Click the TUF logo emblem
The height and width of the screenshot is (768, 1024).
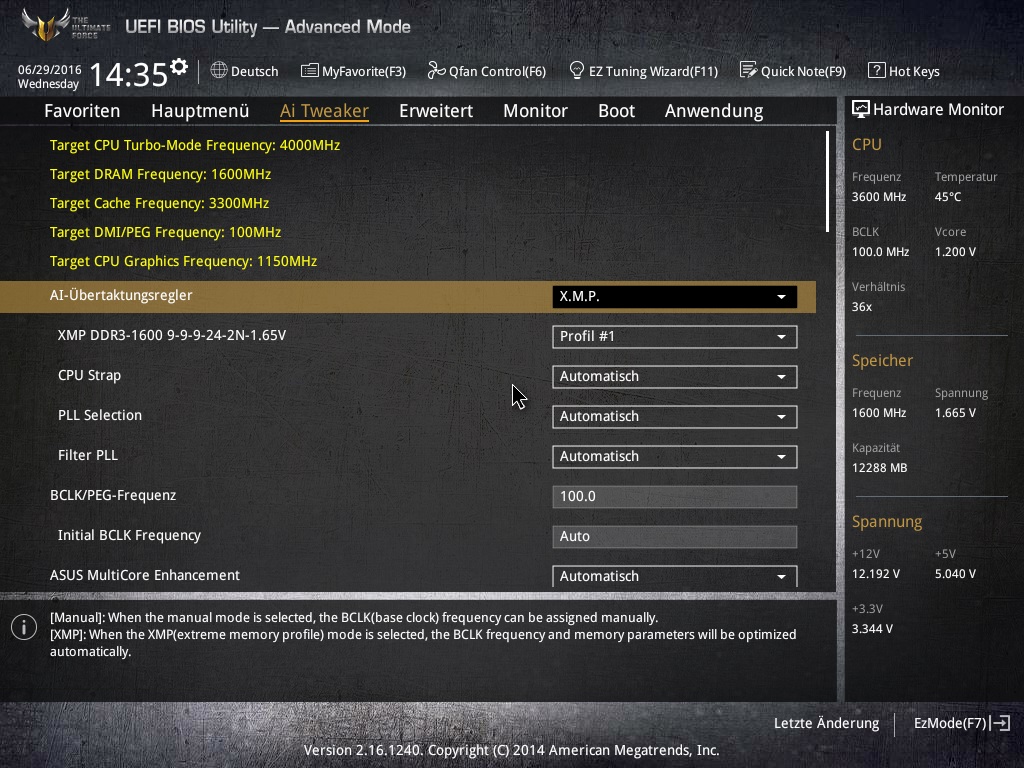coord(46,25)
